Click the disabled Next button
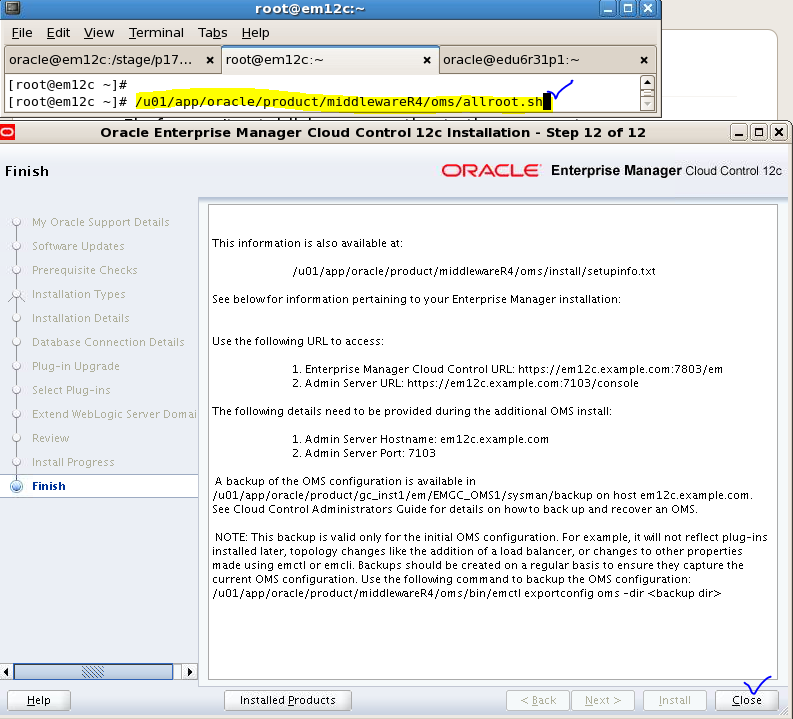Image resolution: width=793 pixels, height=719 pixels. point(603,700)
